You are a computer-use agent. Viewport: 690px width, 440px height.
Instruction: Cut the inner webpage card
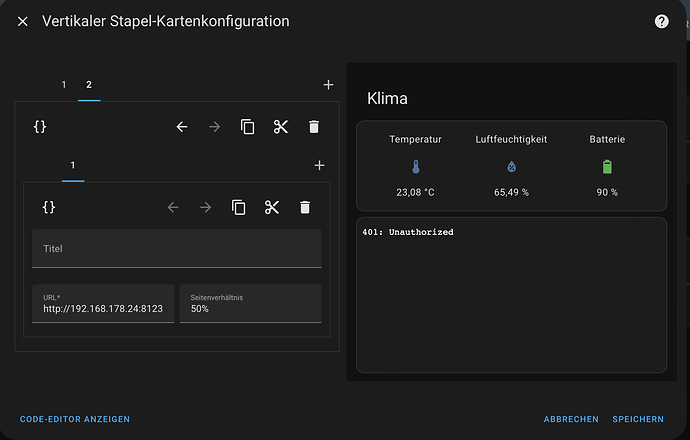pos(272,207)
